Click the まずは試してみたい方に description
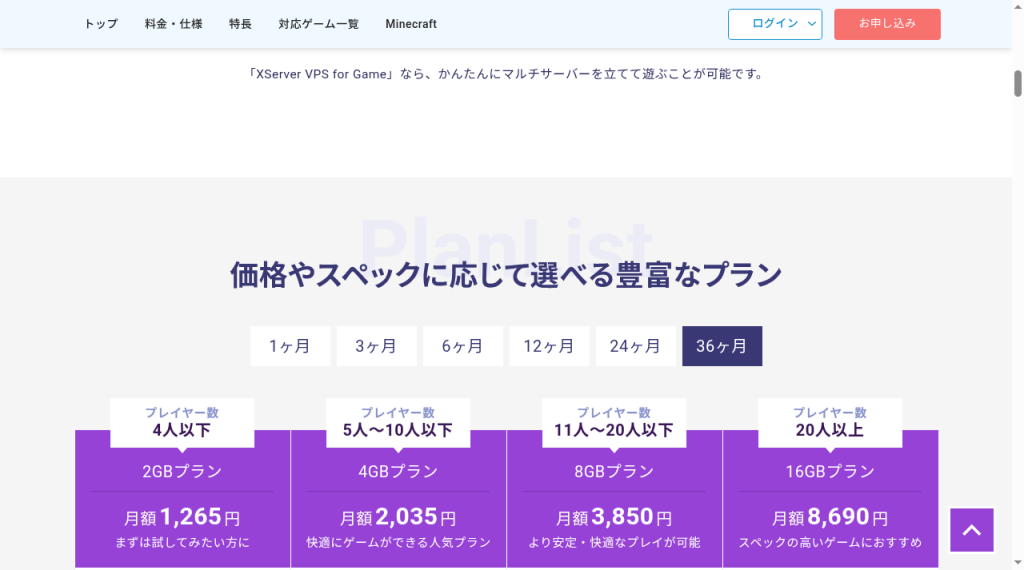The width and height of the screenshot is (1024, 570). pyautogui.click(x=182, y=543)
